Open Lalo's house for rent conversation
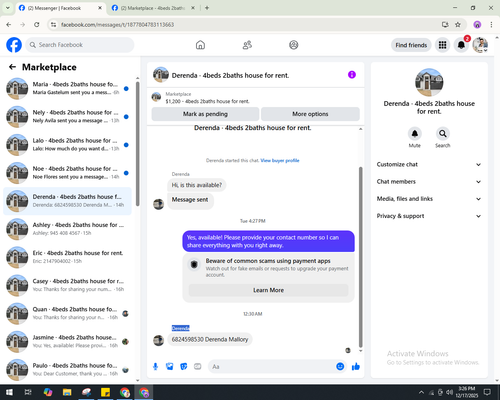500x400 pixels. click(67, 145)
